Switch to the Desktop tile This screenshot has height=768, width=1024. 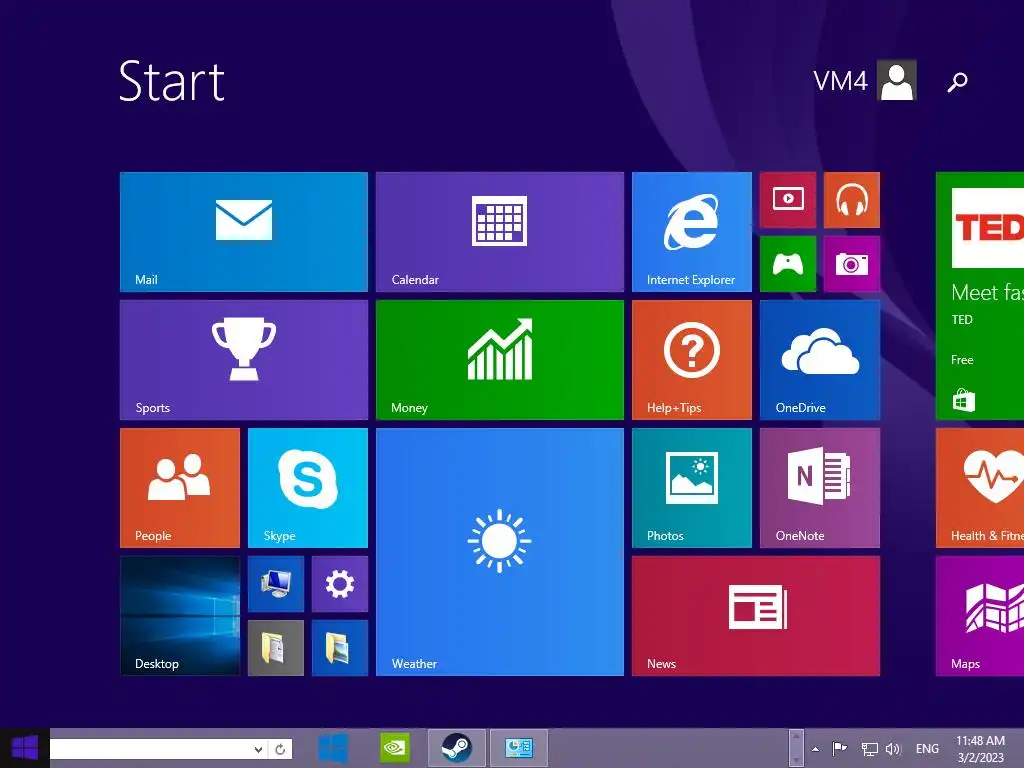point(180,616)
